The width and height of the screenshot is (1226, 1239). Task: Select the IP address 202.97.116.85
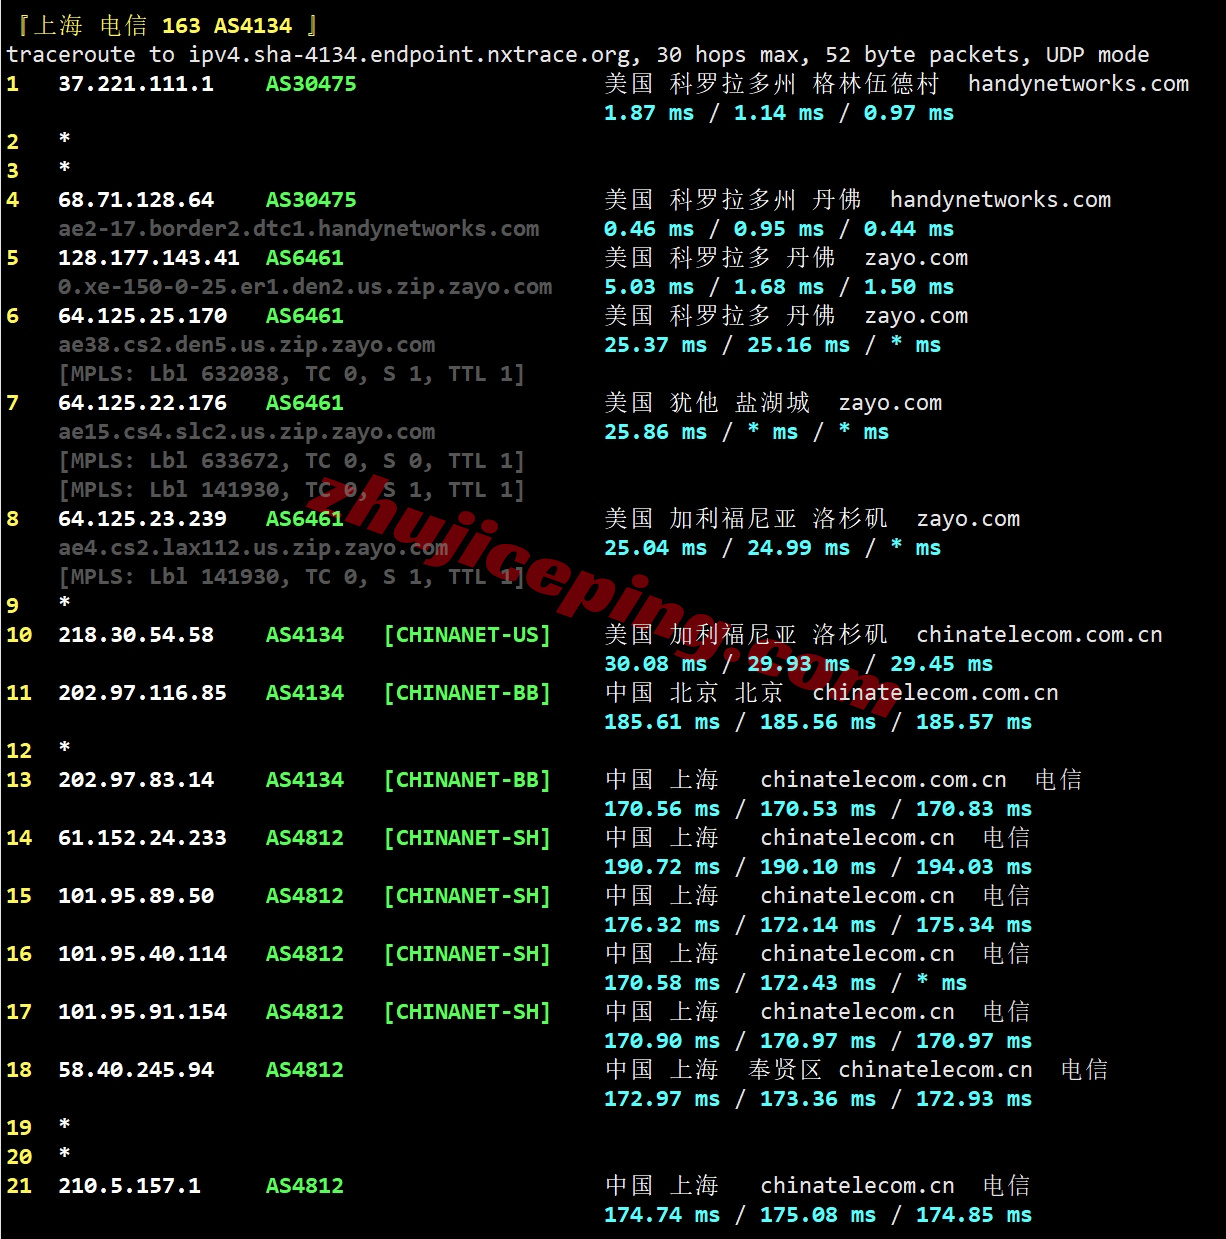tap(142, 693)
